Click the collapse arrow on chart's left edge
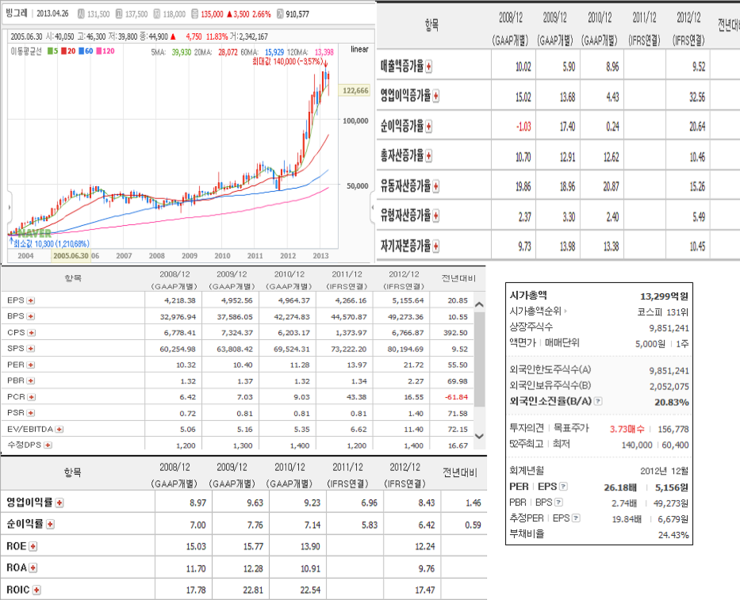 pos(9,208)
